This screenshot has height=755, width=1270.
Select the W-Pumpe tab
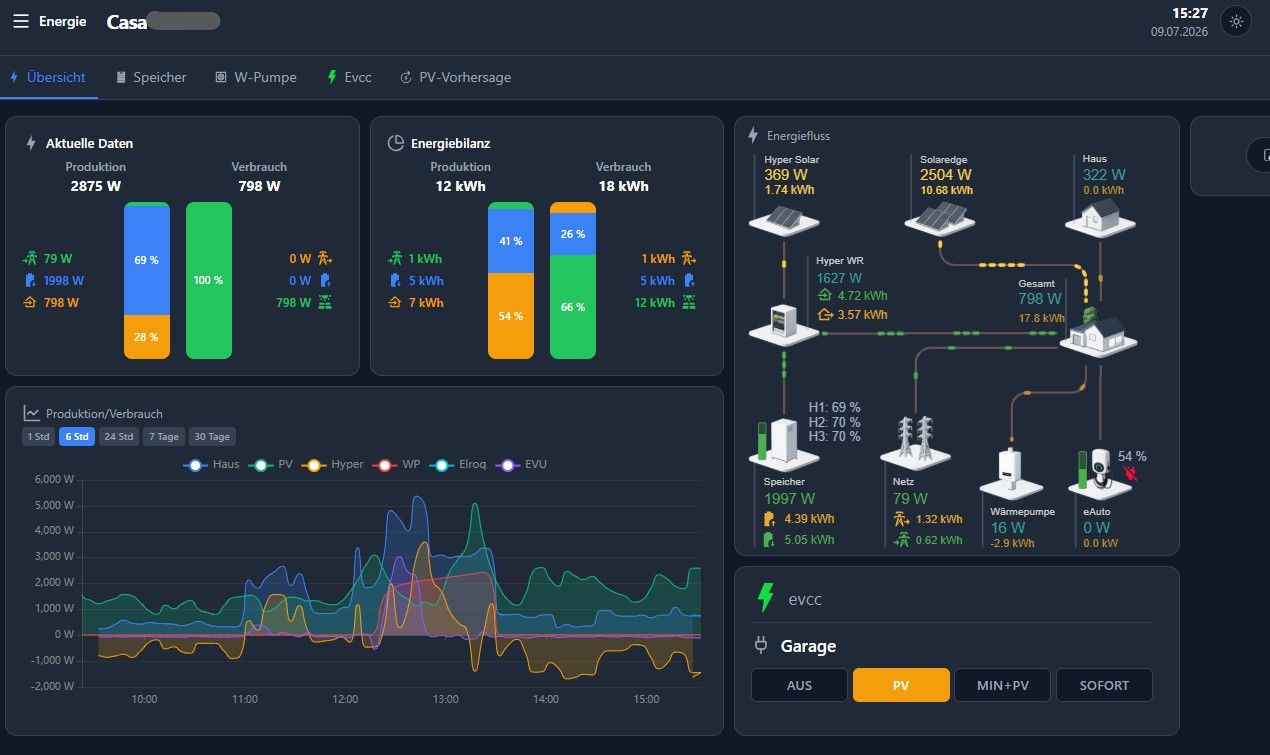pos(255,77)
